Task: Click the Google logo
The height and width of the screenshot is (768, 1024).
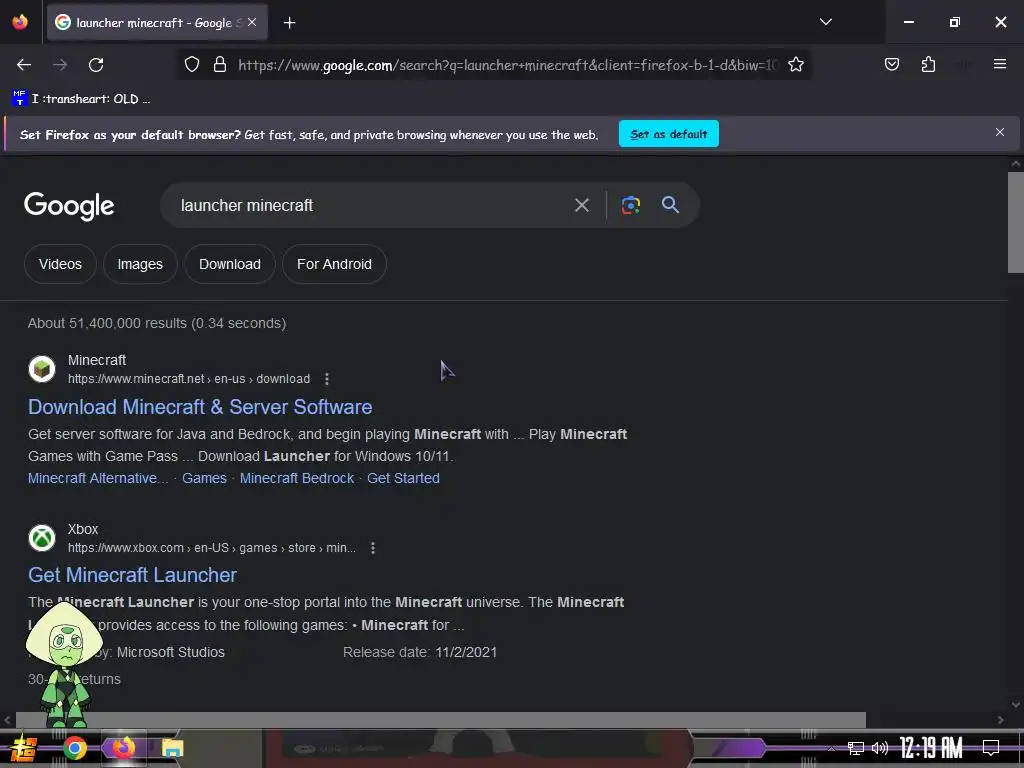Action: point(69,206)
